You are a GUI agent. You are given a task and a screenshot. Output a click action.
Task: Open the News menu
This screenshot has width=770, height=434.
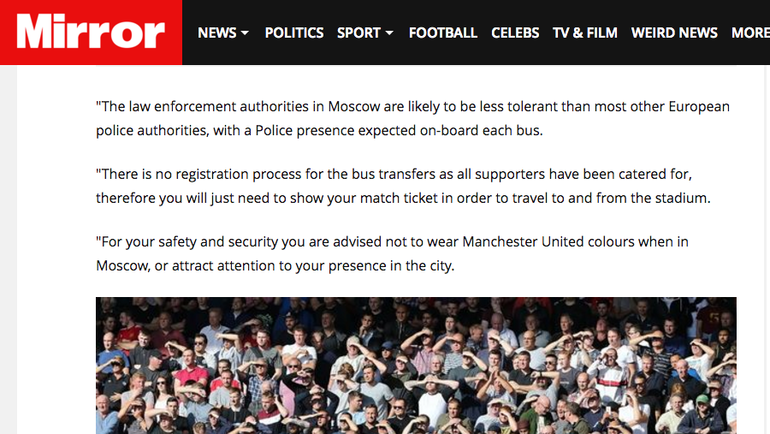click(x=216, y=33)
